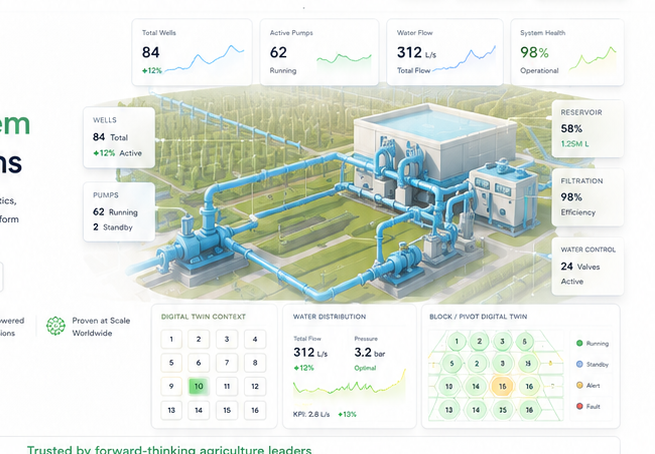This screenshot has height=454, width=655.
Task: Click the "WELLS" overlay card heading
Action: 104,120
